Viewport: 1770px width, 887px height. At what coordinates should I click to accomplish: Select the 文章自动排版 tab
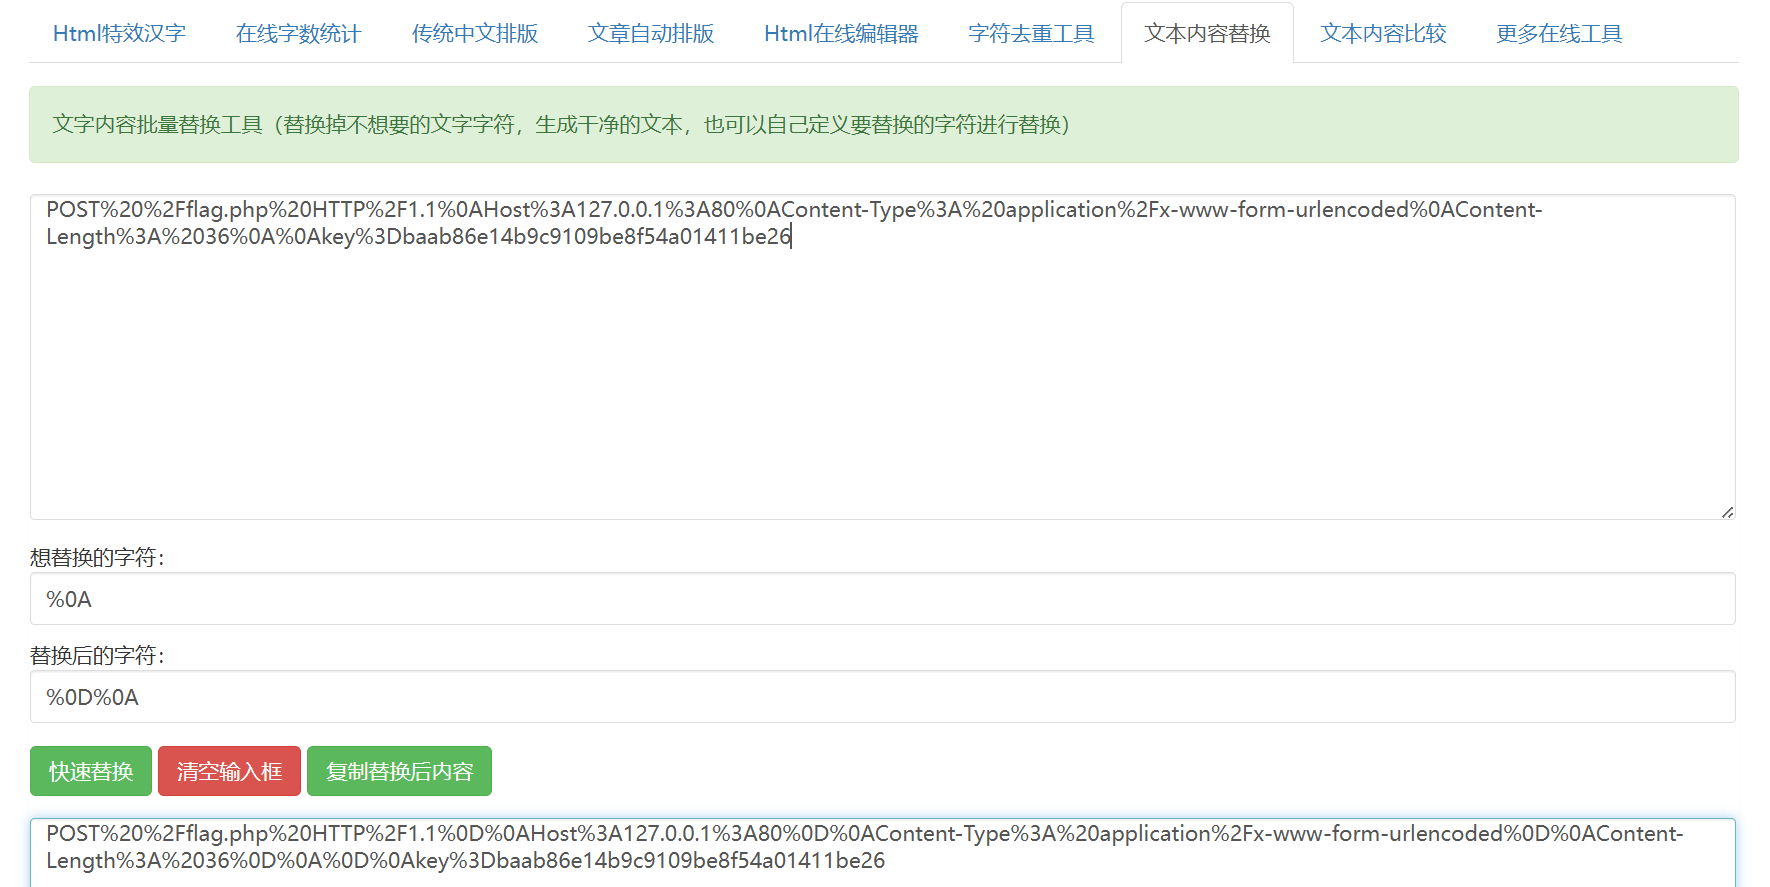[x=651, y=34]
